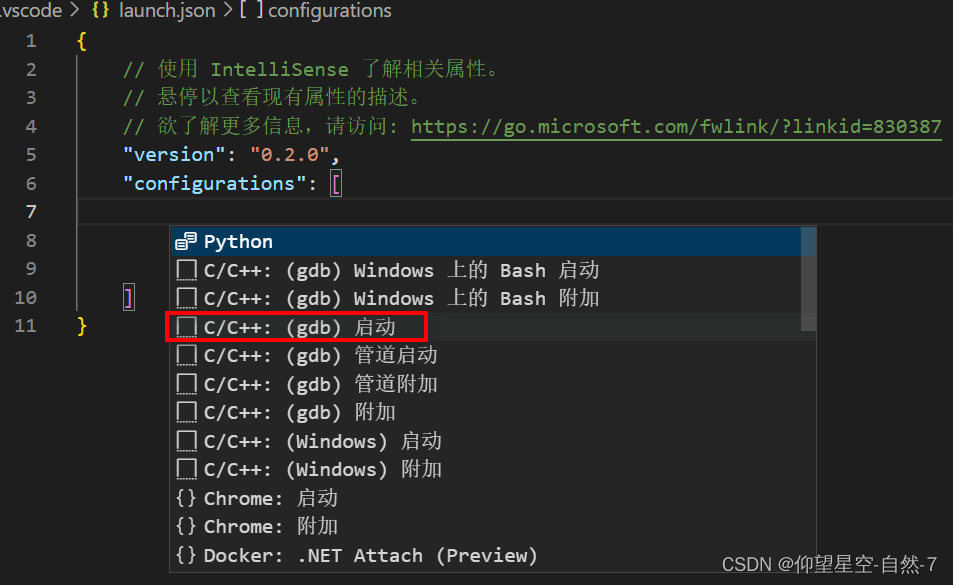Toggle the checkbox beside C/C++: (gdb) 启动
Viewport: 953px width, 585px height.
(x=186, y=326)
